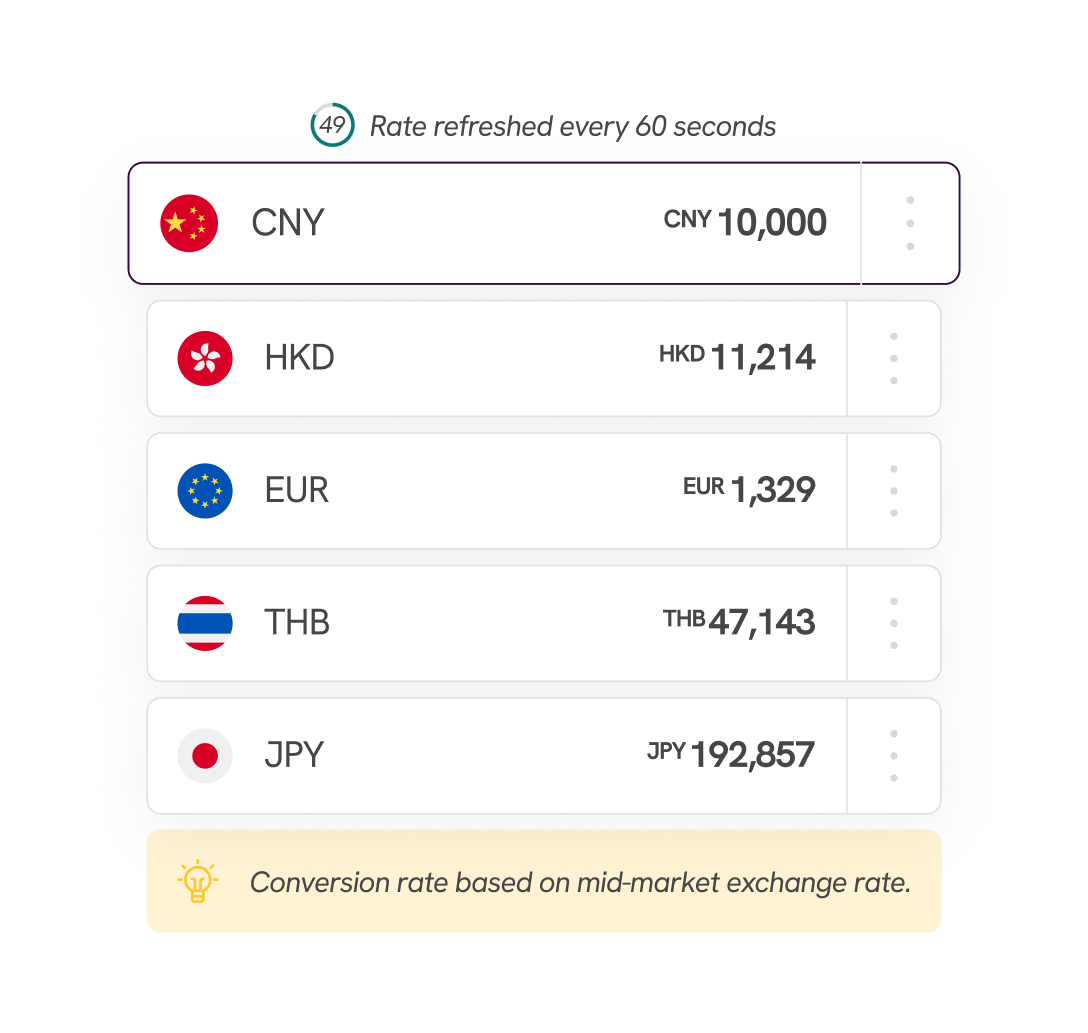1088x1033 pixels.
Task: Click the lightbulb tip icon
Action: pos(197,881)
